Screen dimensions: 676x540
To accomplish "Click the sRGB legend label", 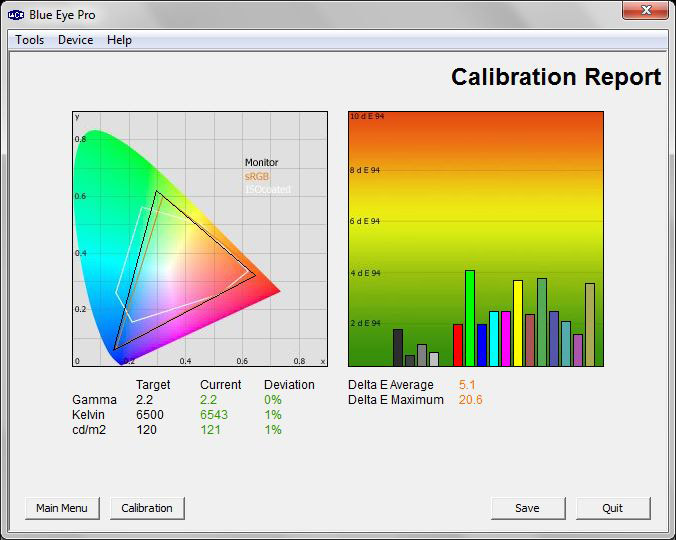I will coord(257,176).
